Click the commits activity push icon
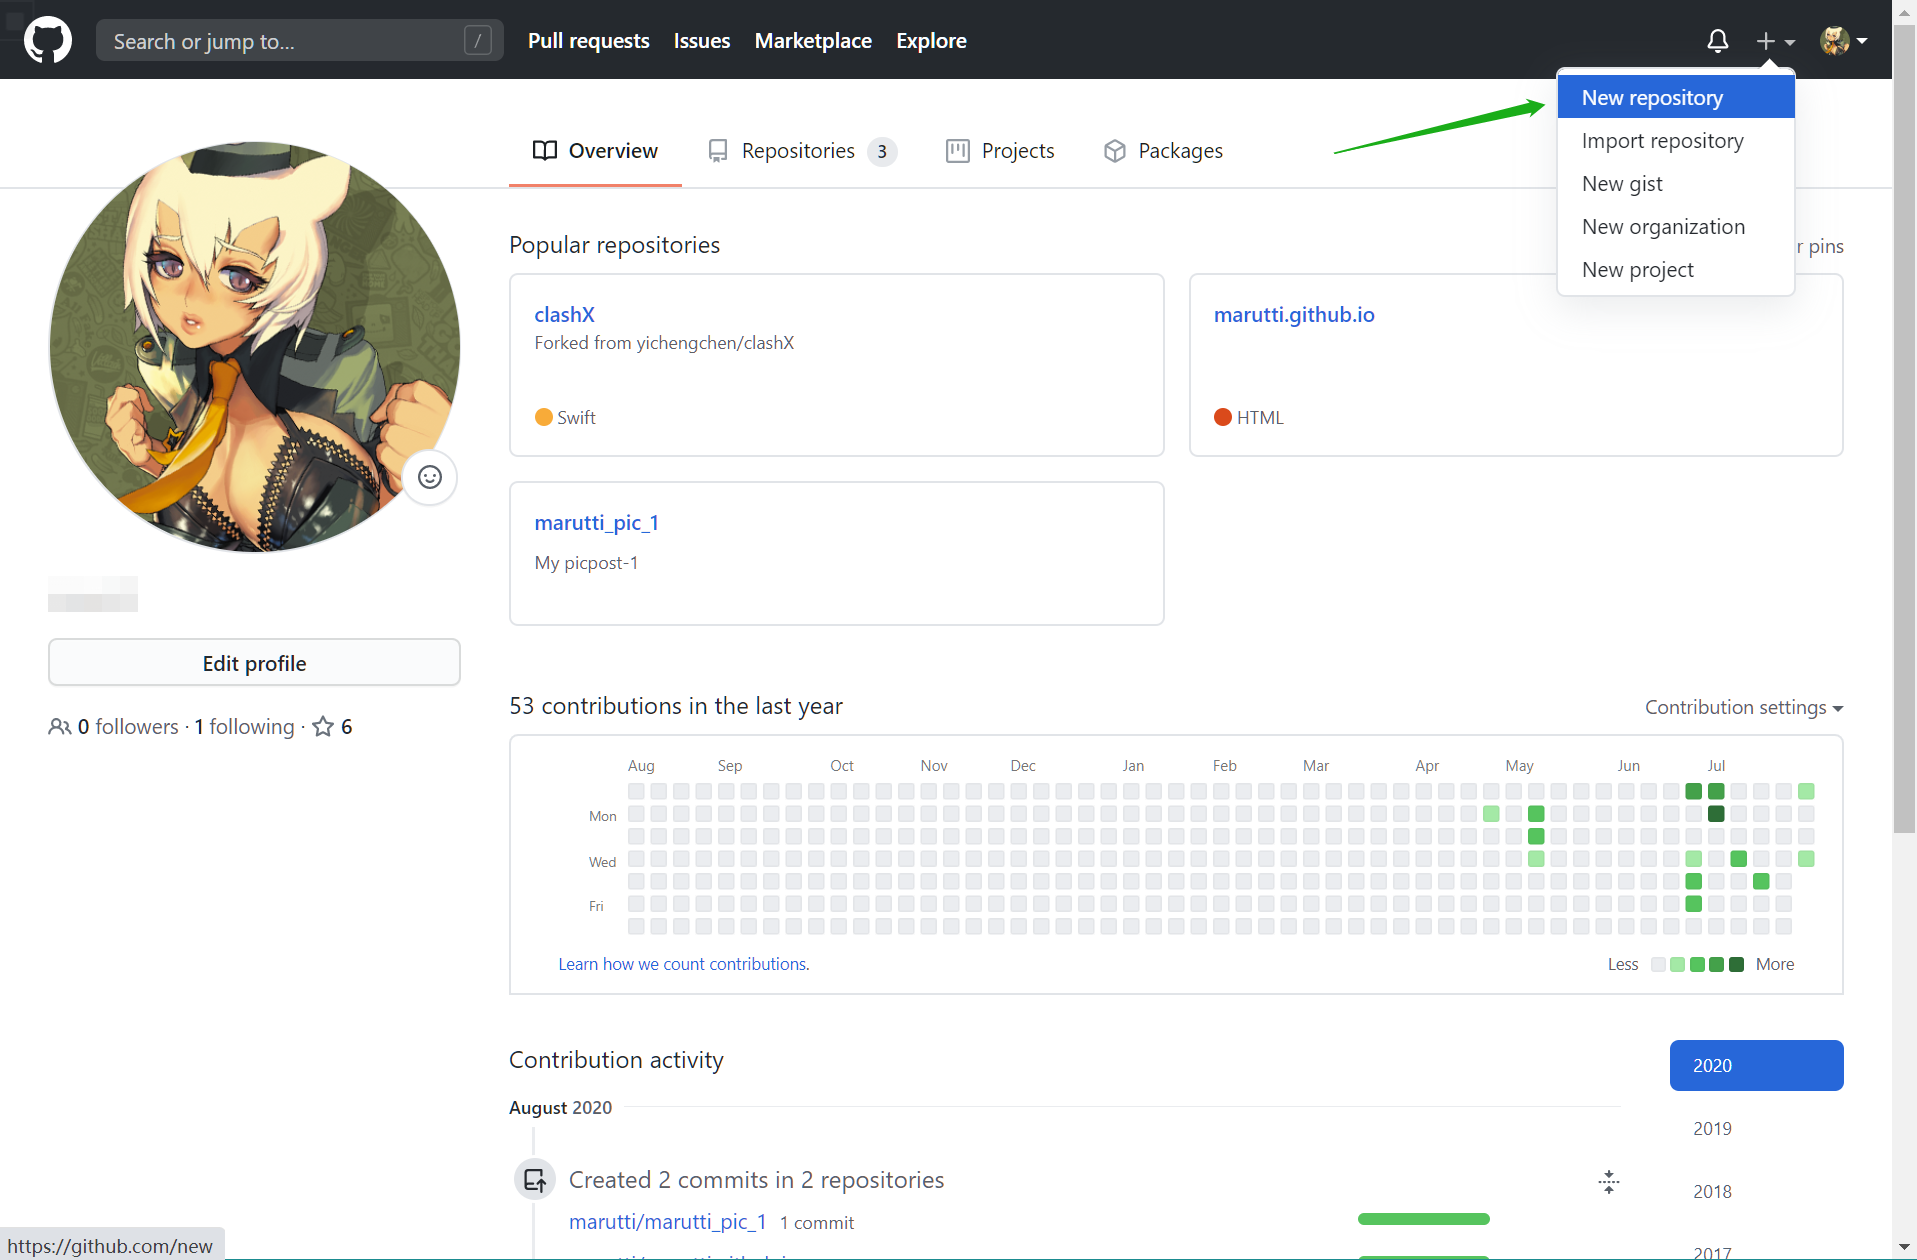Image resolution: width=1917 pixels, height=1260 pixels. point(535,1180)
